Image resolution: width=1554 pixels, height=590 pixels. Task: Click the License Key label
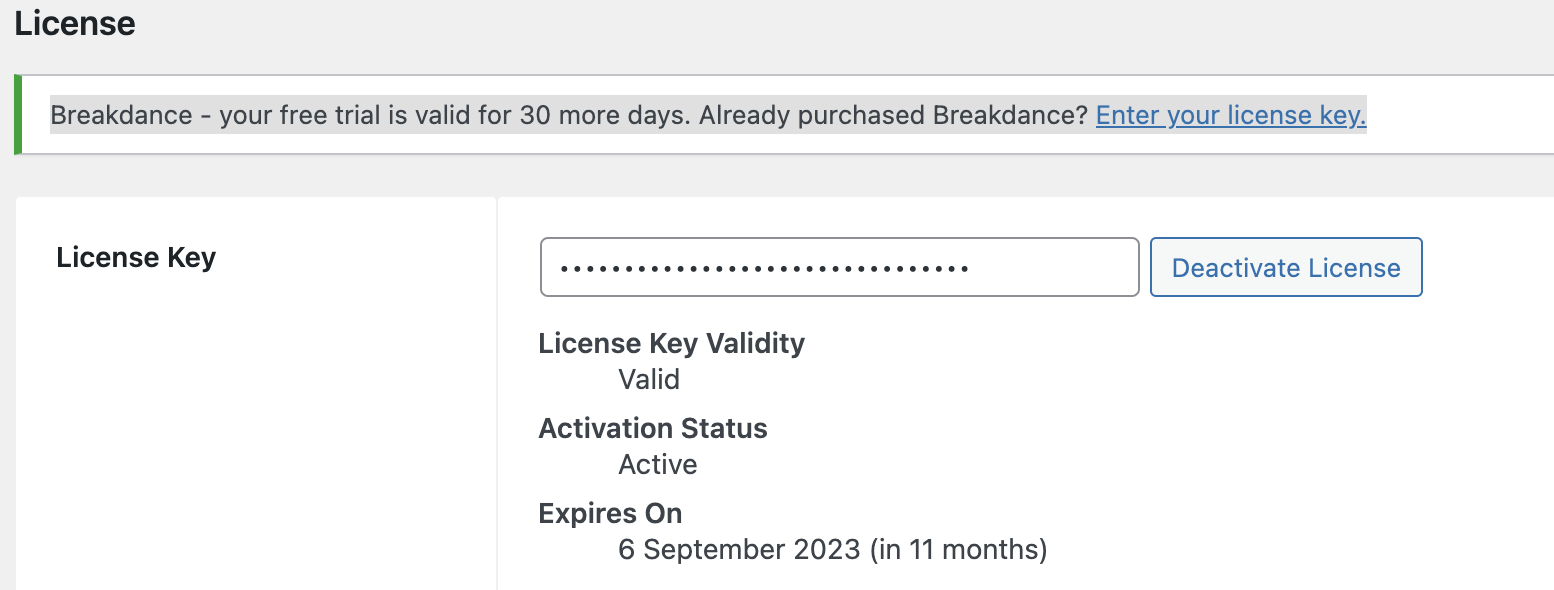click(136, 257)
